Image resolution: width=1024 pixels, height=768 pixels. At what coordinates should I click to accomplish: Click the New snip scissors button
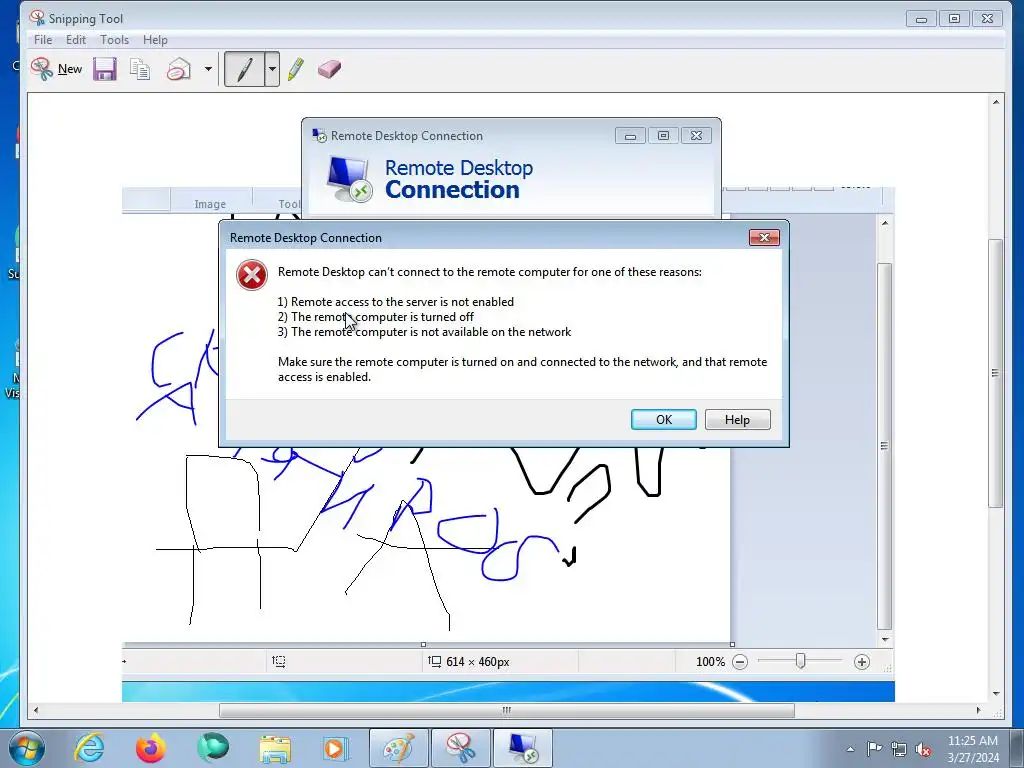coord(56,69)
